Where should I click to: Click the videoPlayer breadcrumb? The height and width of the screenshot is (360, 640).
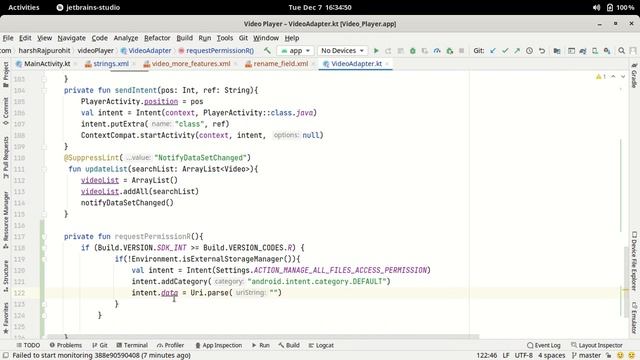[96, 51]
